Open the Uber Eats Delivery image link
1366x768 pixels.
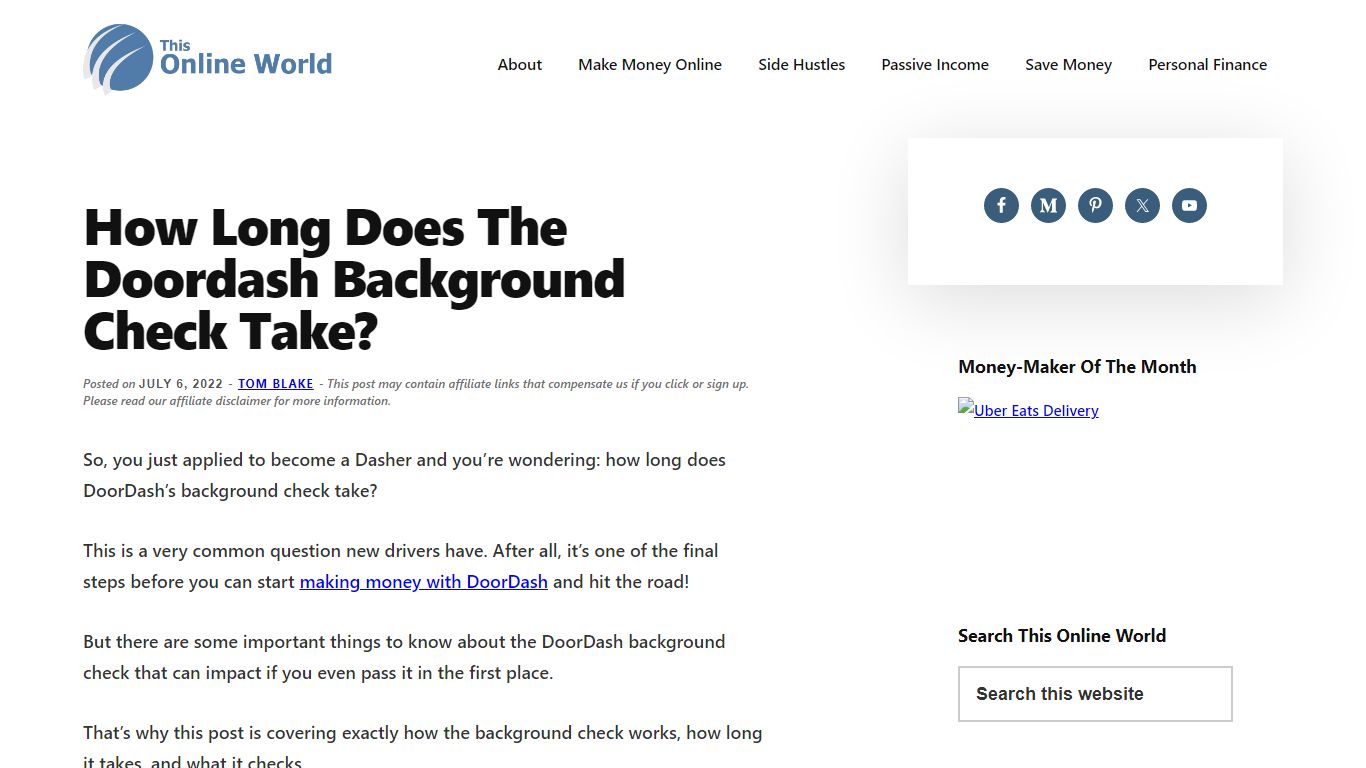coord(1028,410)
